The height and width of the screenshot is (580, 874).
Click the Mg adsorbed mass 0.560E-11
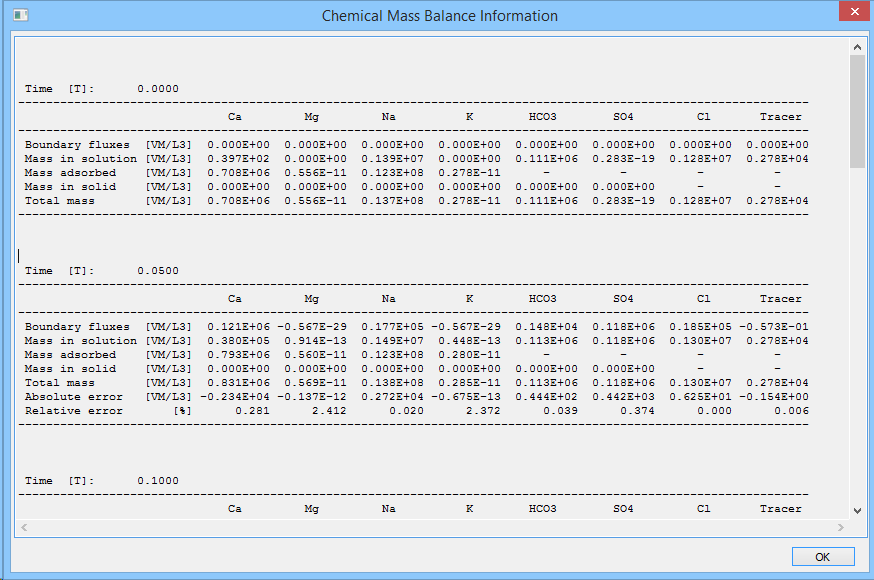pyautogui.click(x=315, y=354)
